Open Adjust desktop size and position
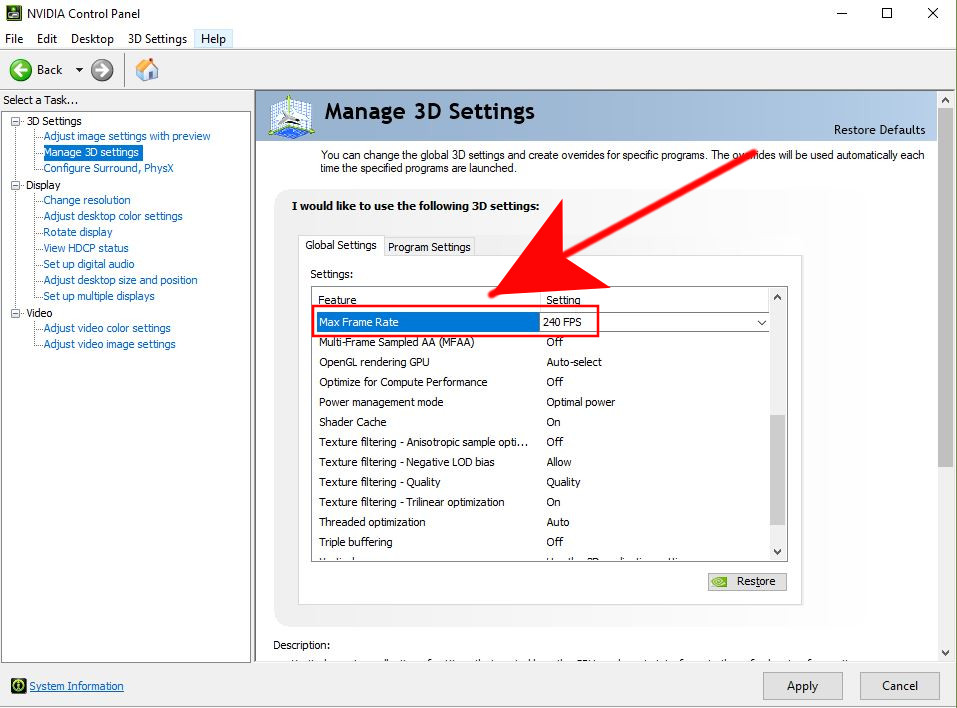Image resolution: width=957 pixels, height=708 pixels. 121,280
